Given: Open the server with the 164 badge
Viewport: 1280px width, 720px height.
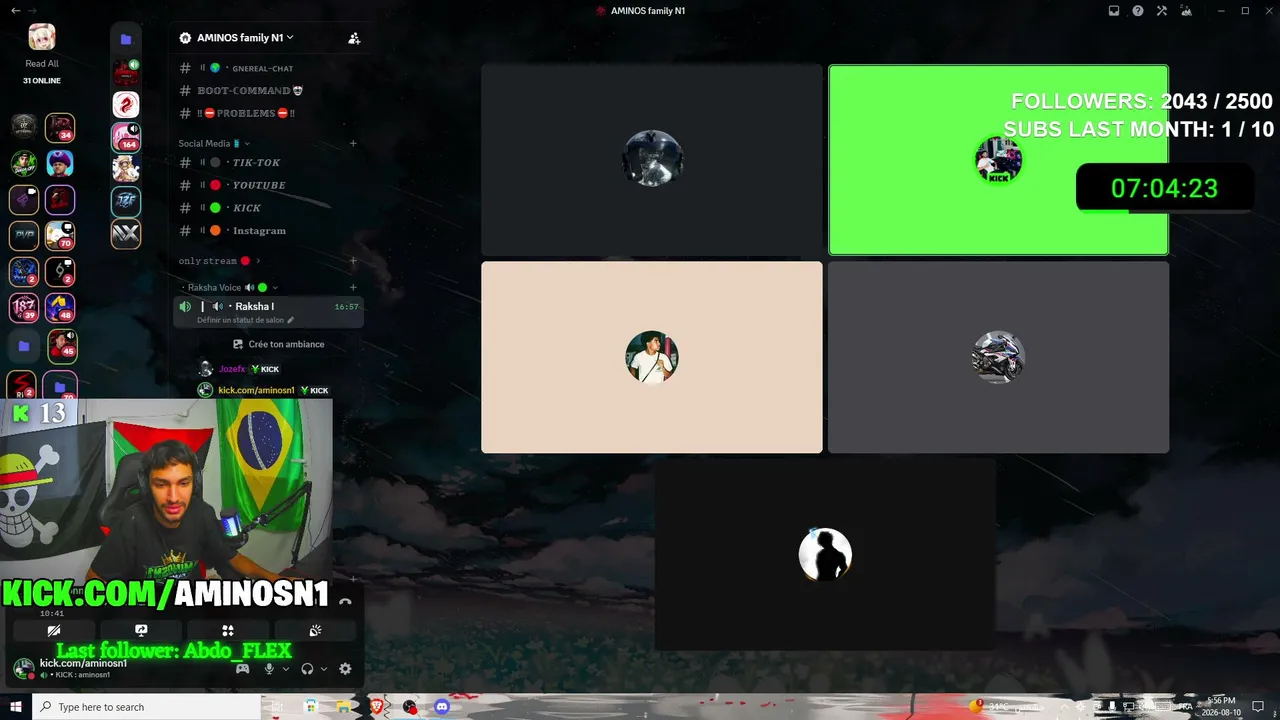Looking at the screenshot, I should (x=126, y=137).
